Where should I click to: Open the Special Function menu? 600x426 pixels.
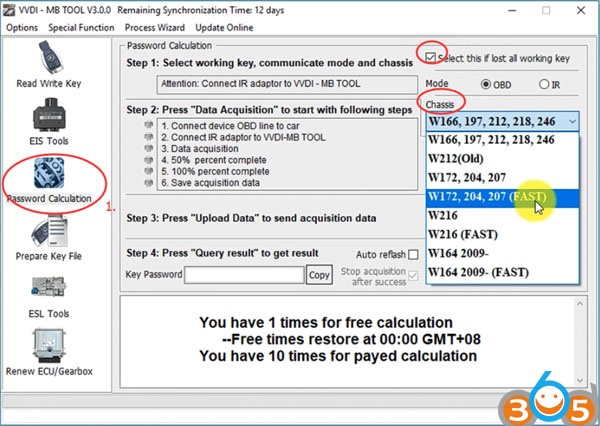pos(81,28)
